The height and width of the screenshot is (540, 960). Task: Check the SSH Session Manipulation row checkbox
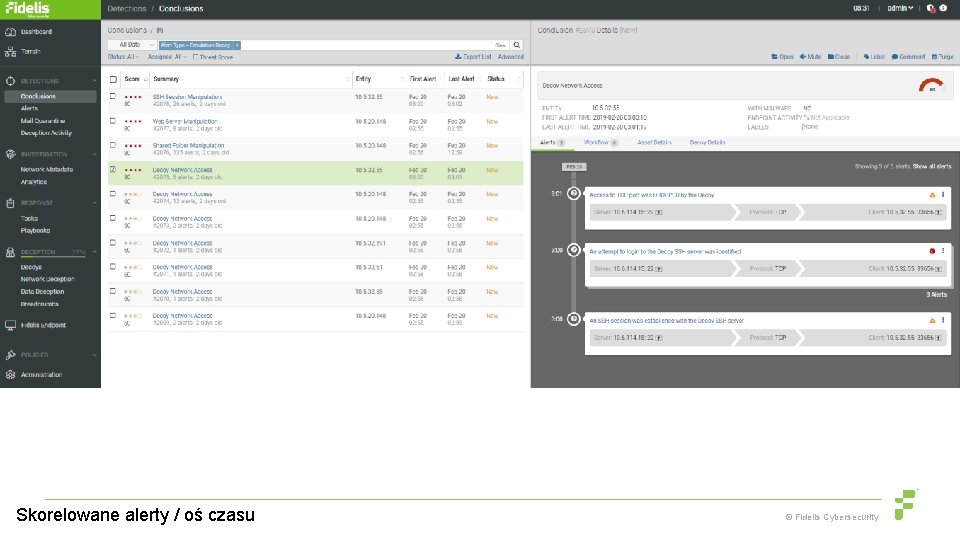(113, 96)
